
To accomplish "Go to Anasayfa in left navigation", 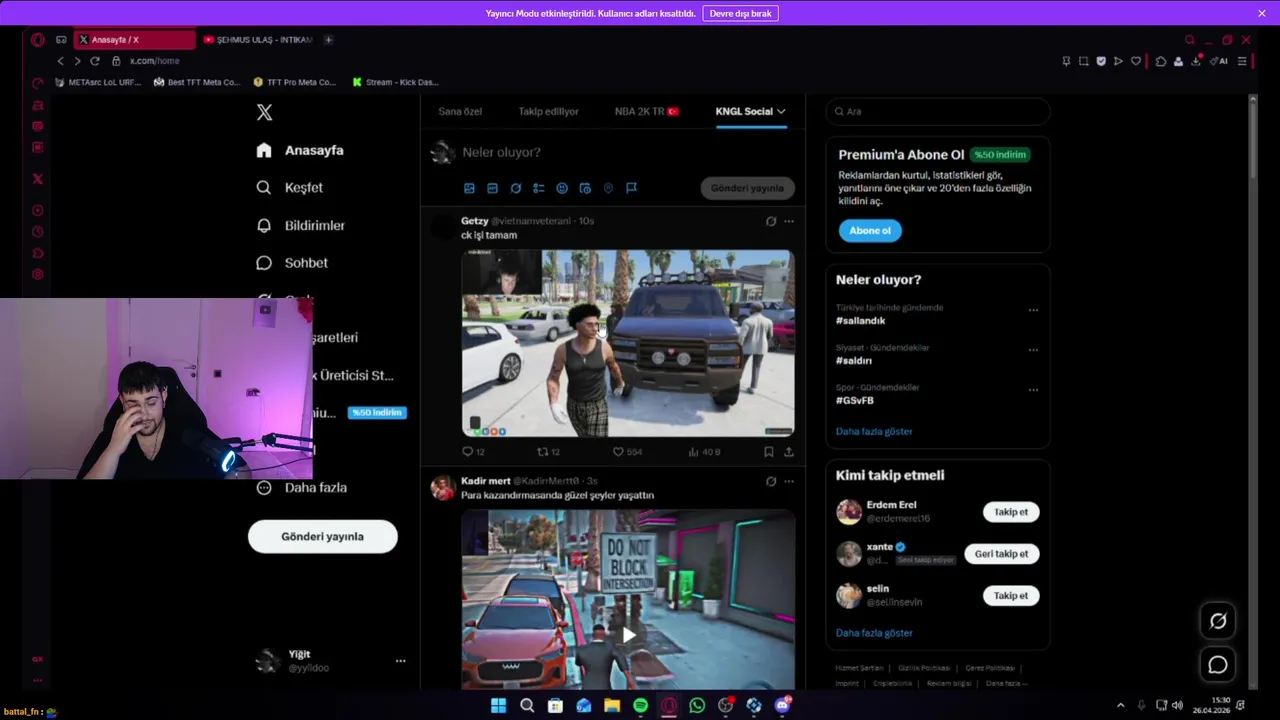I will tap(300, 150).
